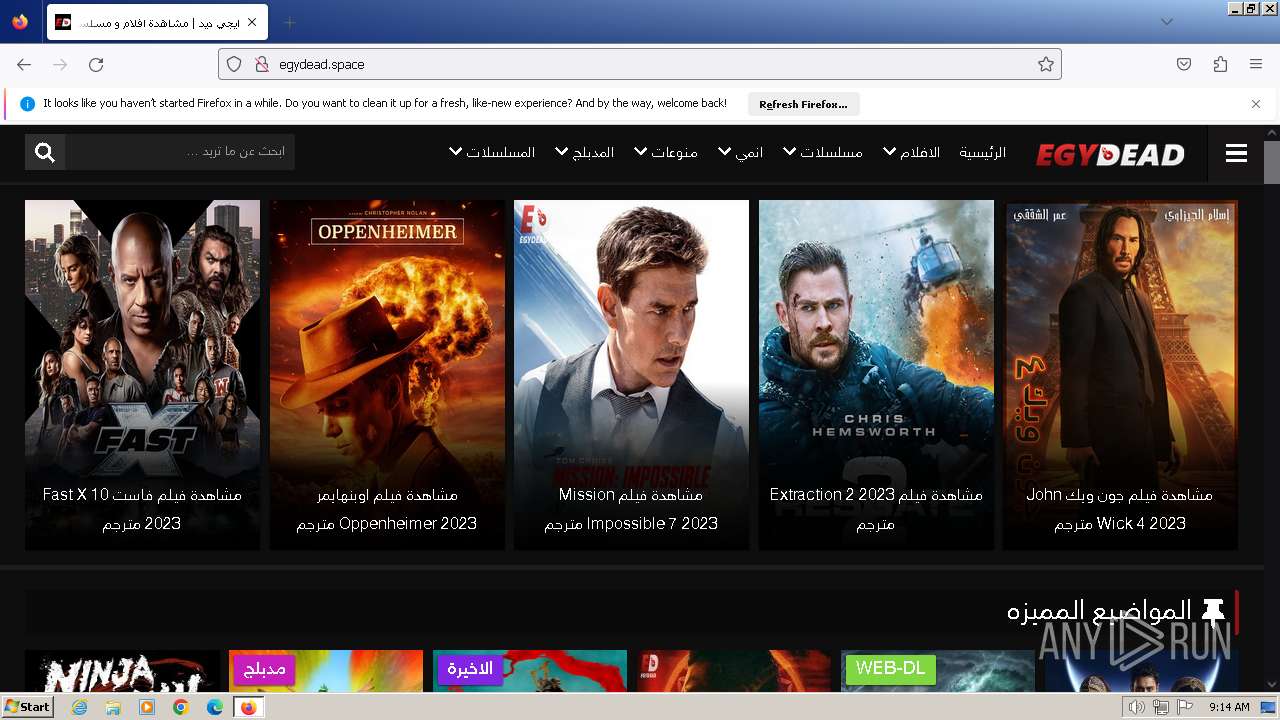The height and width of the screenshot is (720, 1280).
Task: Open the Save to Pocket icon
Action: (x=1184, y=64)
